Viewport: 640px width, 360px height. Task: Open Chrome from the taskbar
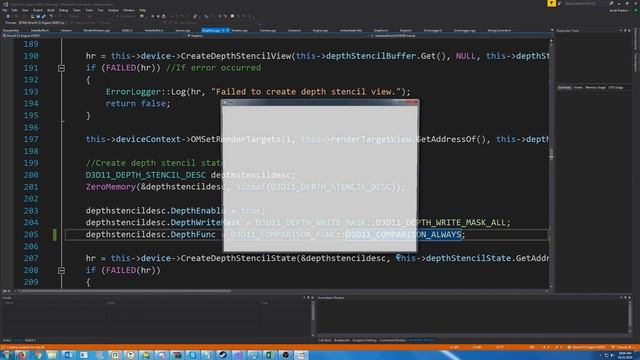pyautogui.click(x=38, y=355)
